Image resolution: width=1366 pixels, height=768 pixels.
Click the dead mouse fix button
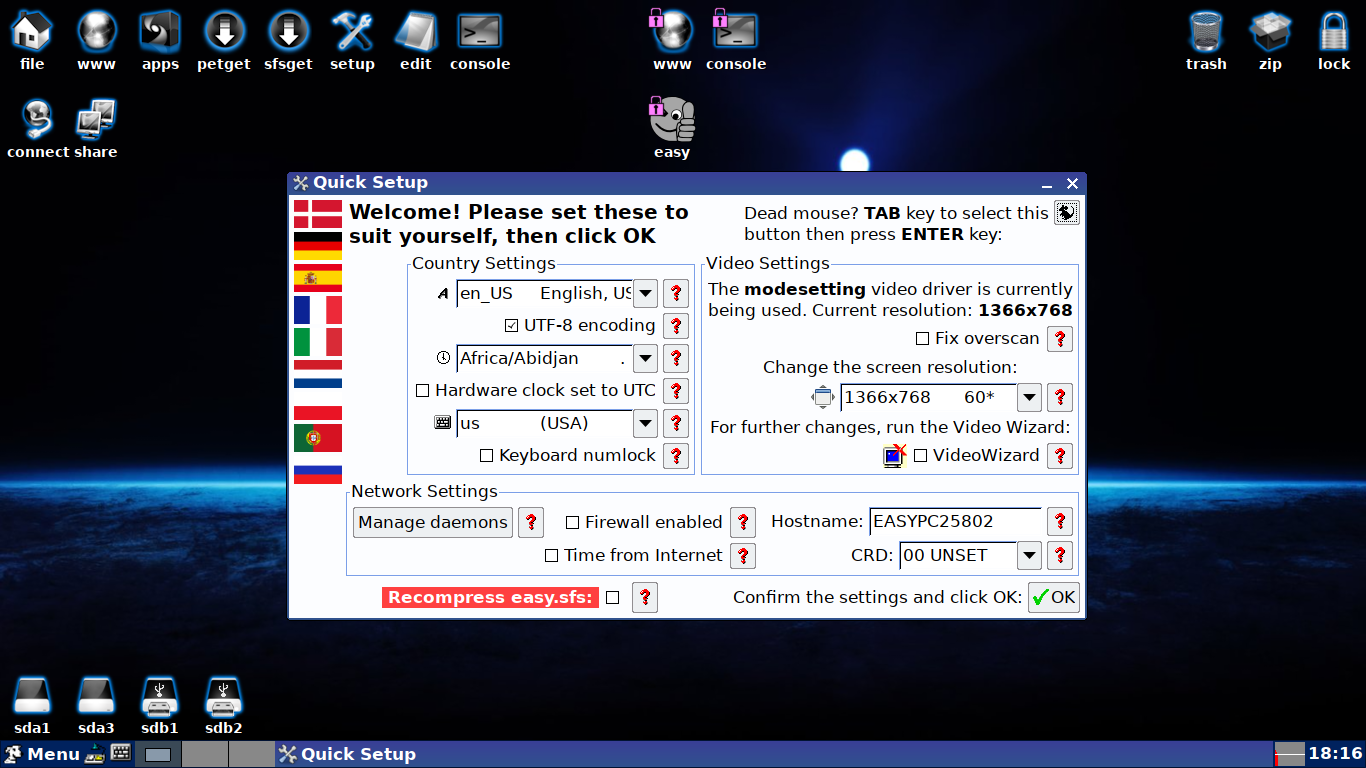coord(1067,212)
